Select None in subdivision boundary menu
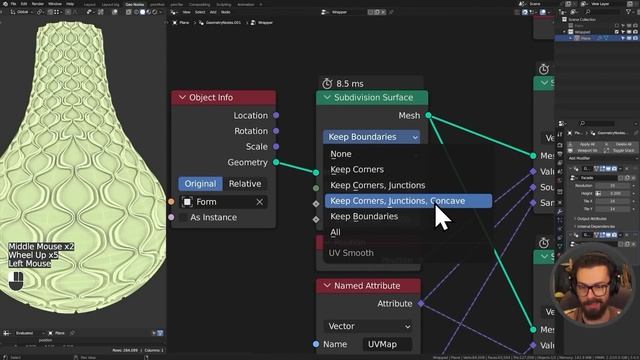The image size is (640, 360). pyautogui.click(x=408, y=154)
